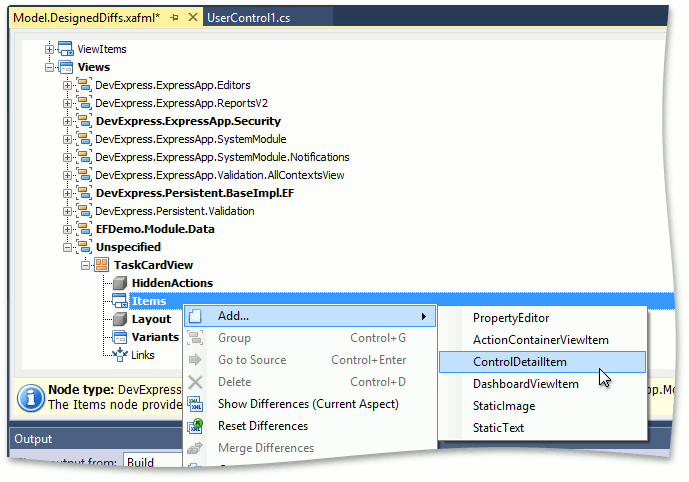The image size is (689, 482).
Task: Select the Variants tree node
Action: (x=155, y=337)
